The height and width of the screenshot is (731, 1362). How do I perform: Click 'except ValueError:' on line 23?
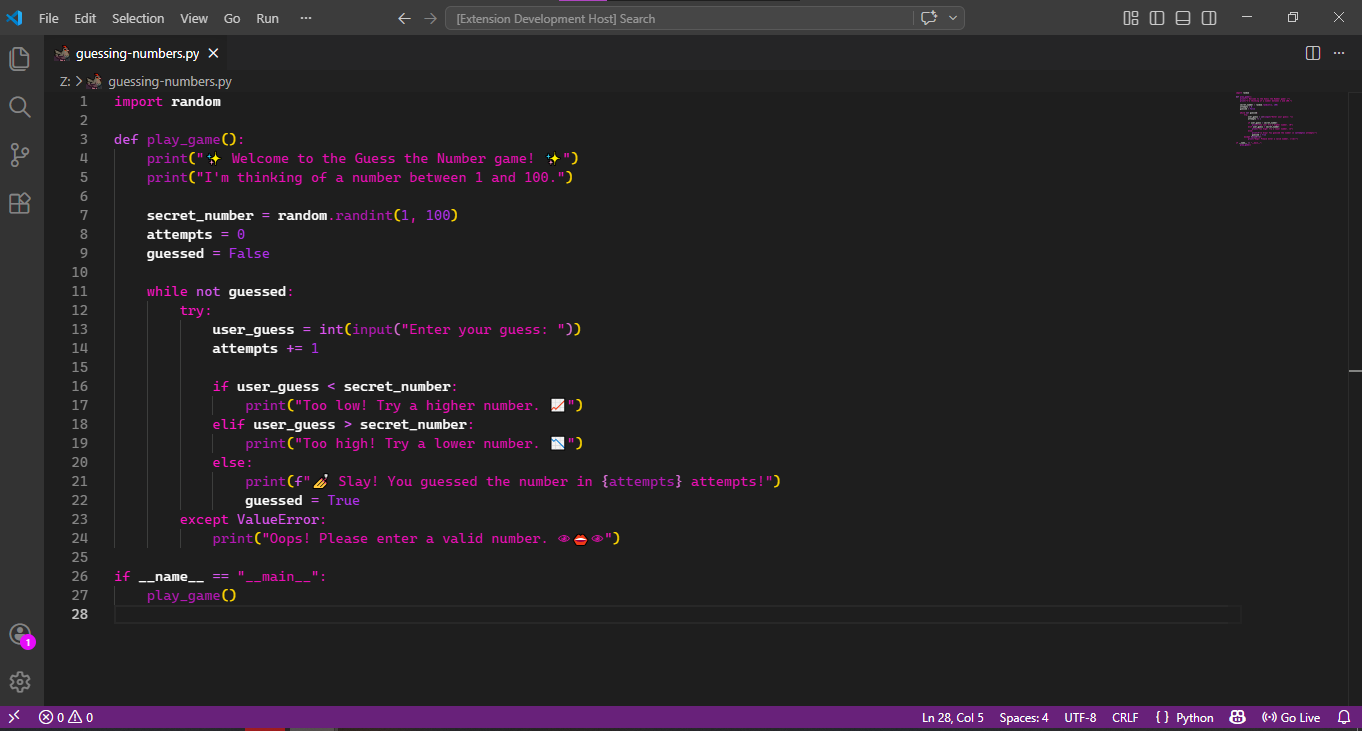pos(253,520)
